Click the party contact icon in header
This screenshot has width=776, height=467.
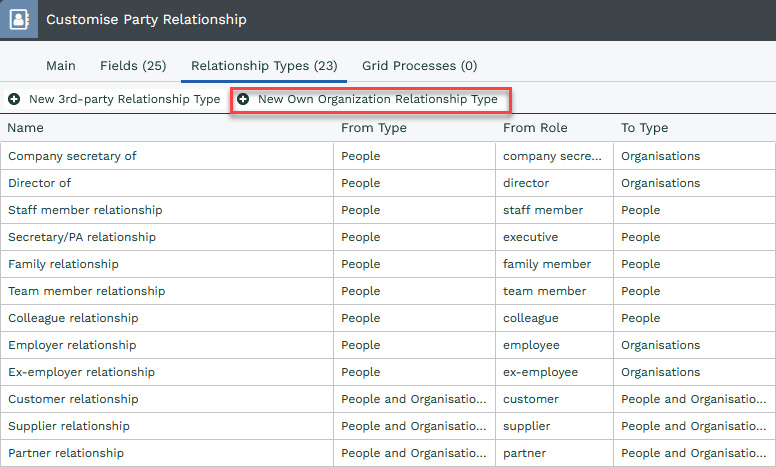tap(19, 19)
